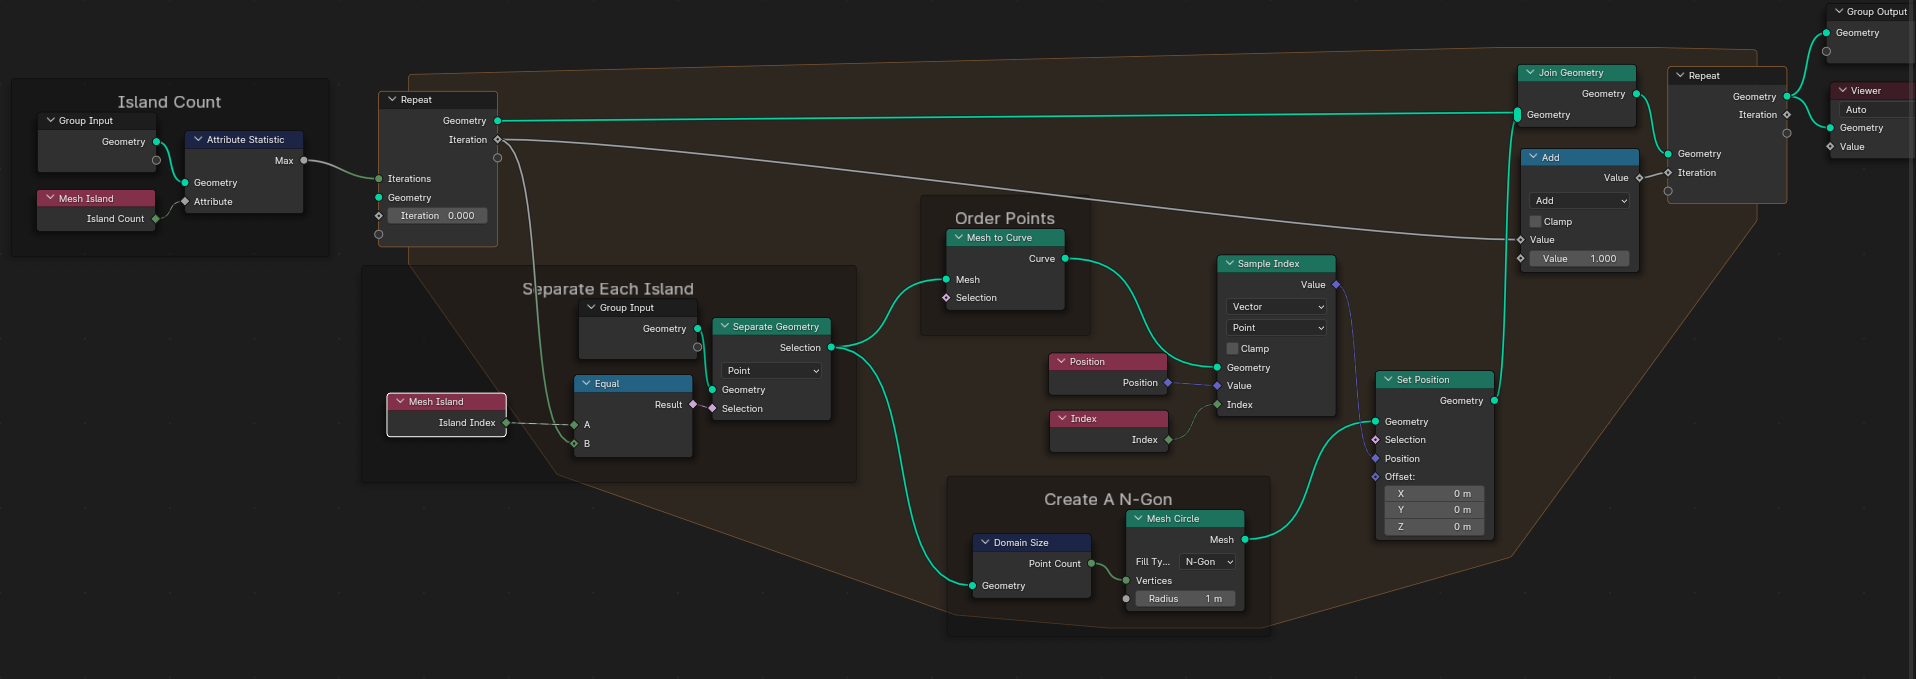Enable Clamp on the Sample Index node

pyautogui.click(x=1232, y=348)
